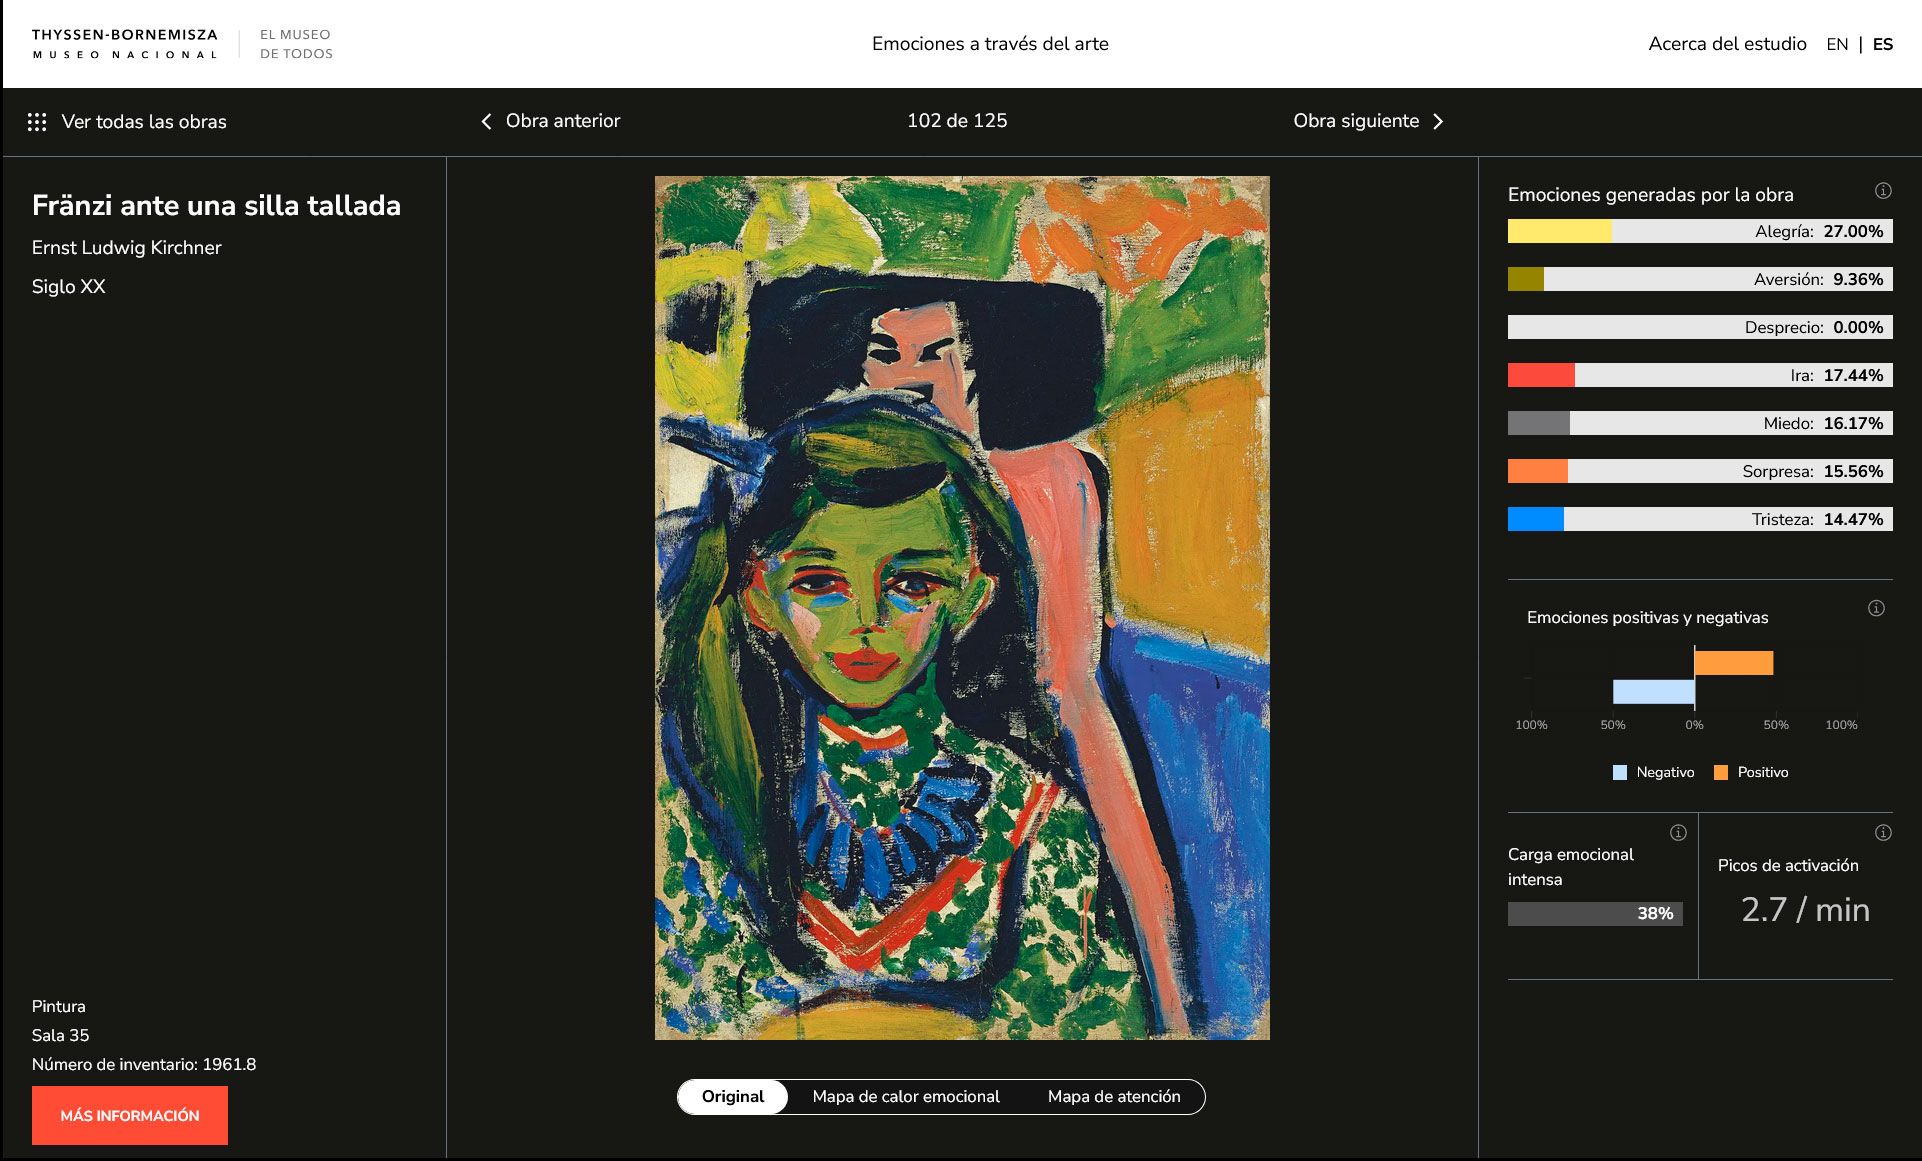Go to Obra siguiente
Viewport: 1922px width, 1161px height.
point(1356,121)
